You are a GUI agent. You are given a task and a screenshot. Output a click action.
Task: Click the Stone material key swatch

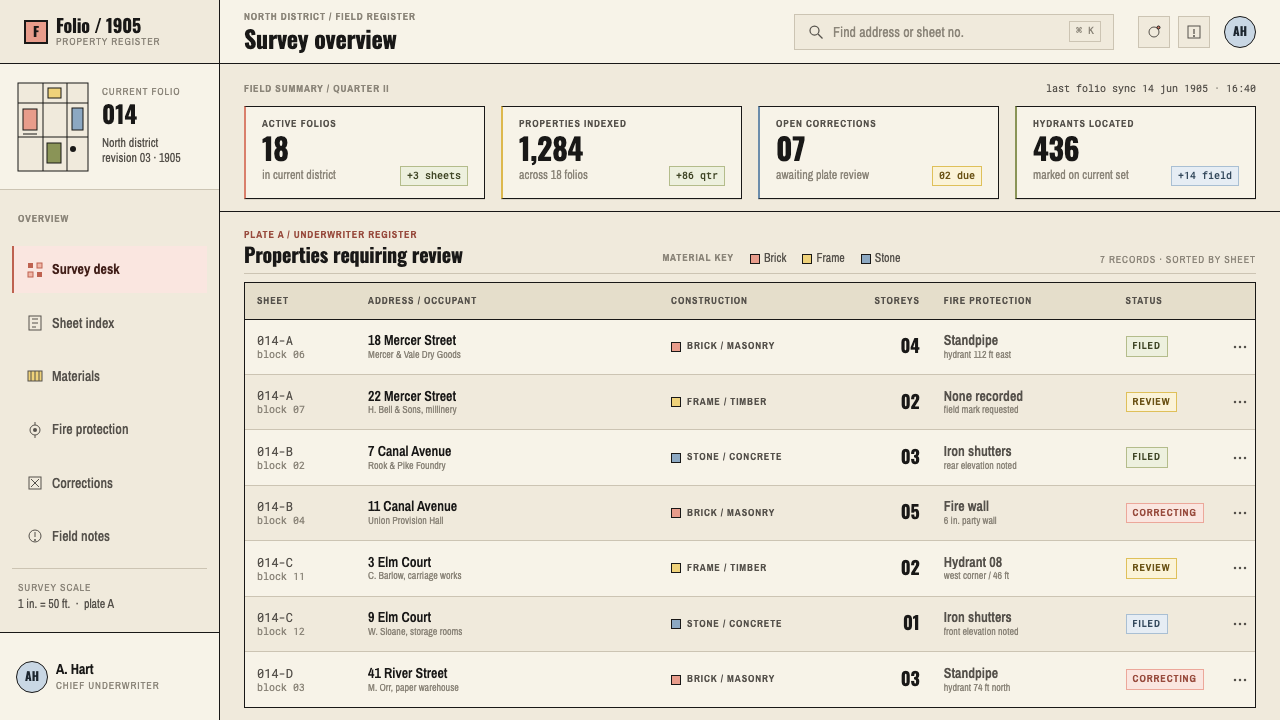click(x=866, y=259)
